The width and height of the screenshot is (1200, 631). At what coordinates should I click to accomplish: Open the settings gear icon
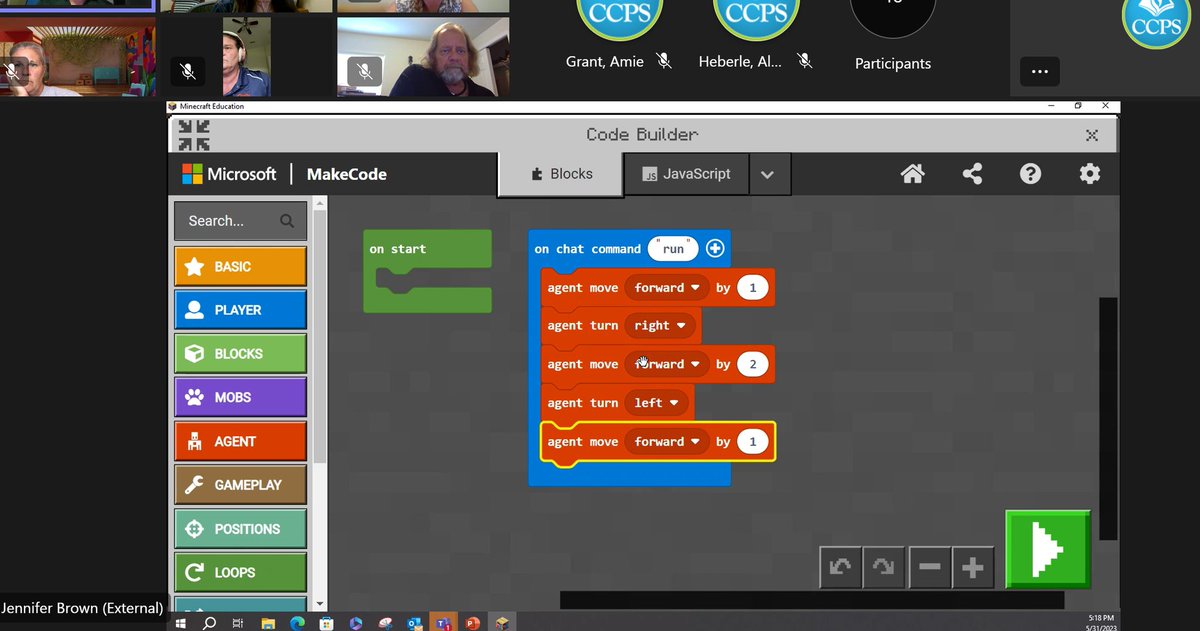tap(1090, 174)
